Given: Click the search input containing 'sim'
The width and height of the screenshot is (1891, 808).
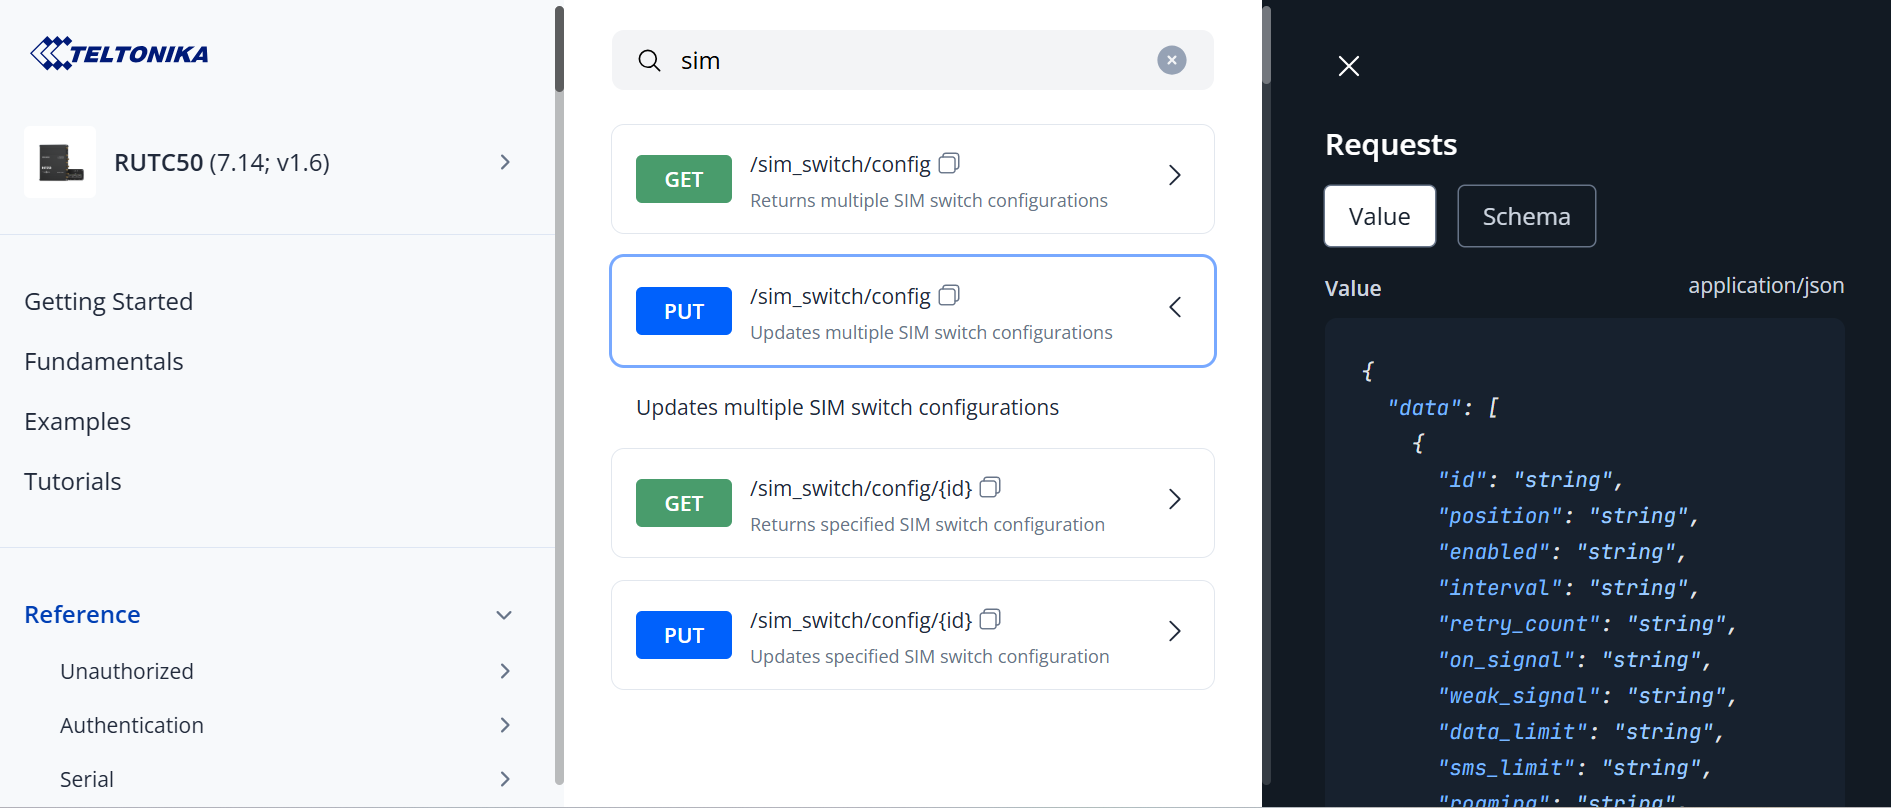Looking at the screenshot, I should tap(900, 61).
